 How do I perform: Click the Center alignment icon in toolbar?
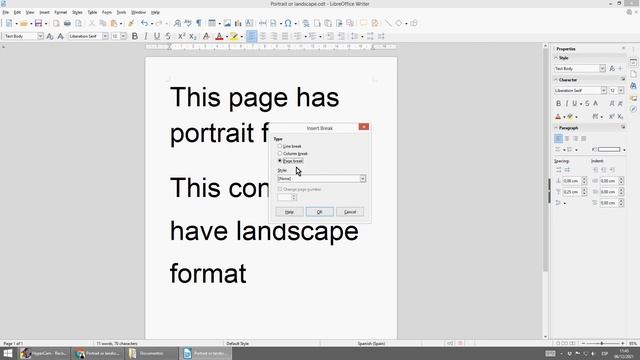point(263,36)
